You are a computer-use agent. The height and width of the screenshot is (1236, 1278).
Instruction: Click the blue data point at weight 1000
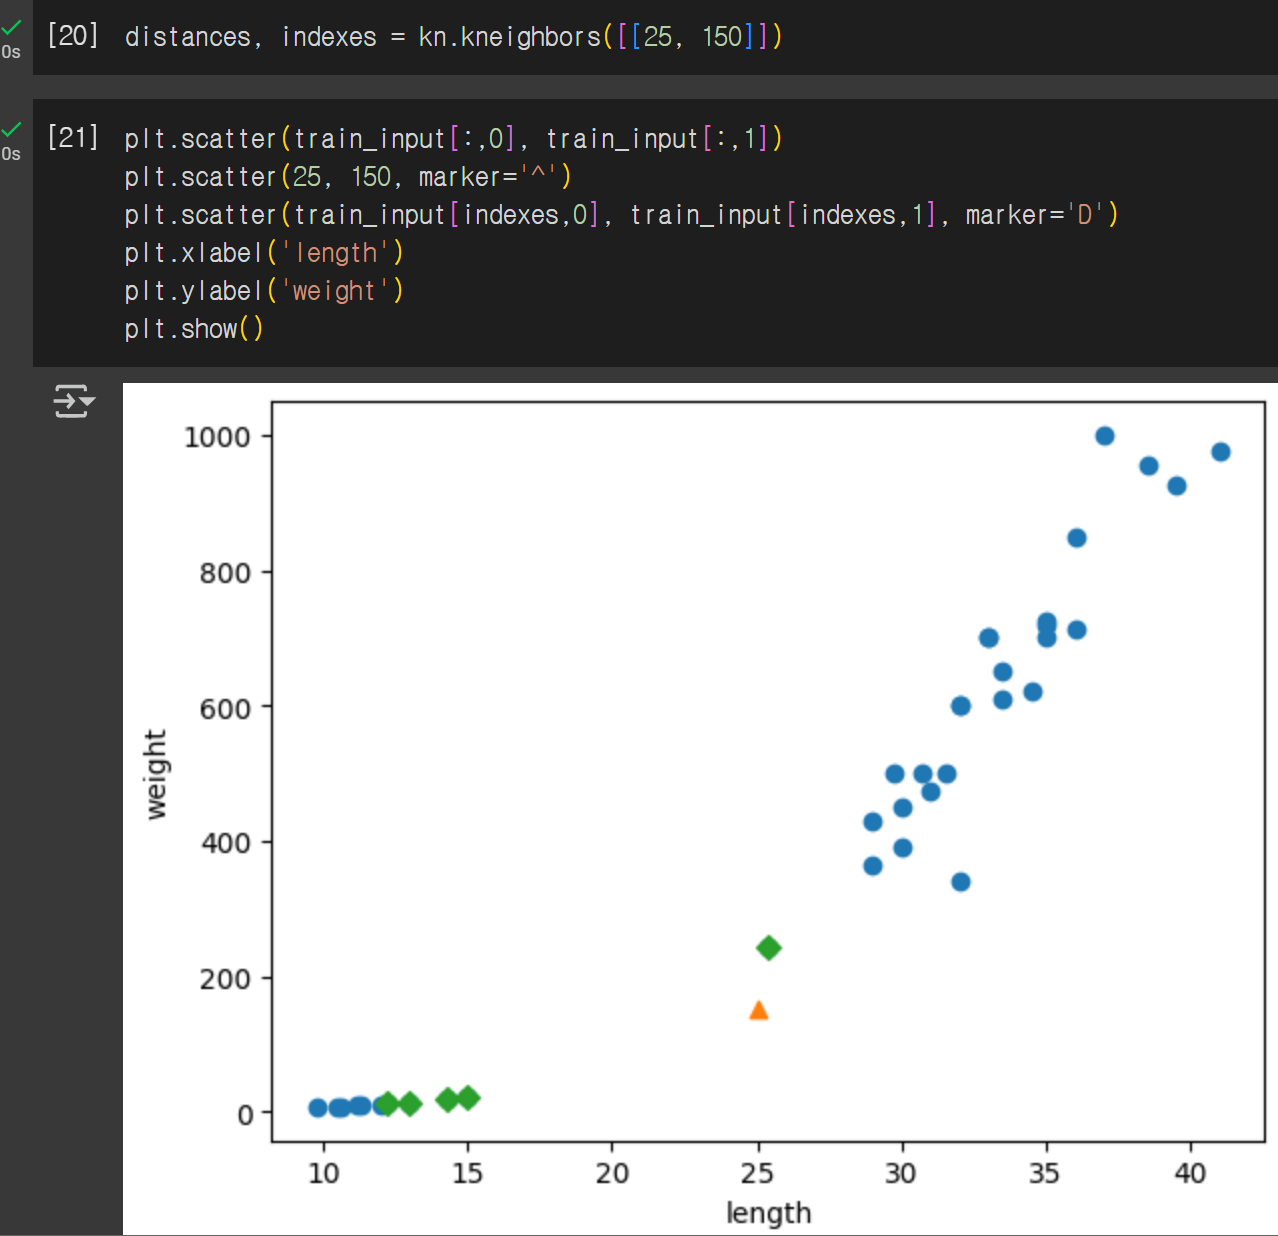pyautogui.click(x=1105, y=436)
